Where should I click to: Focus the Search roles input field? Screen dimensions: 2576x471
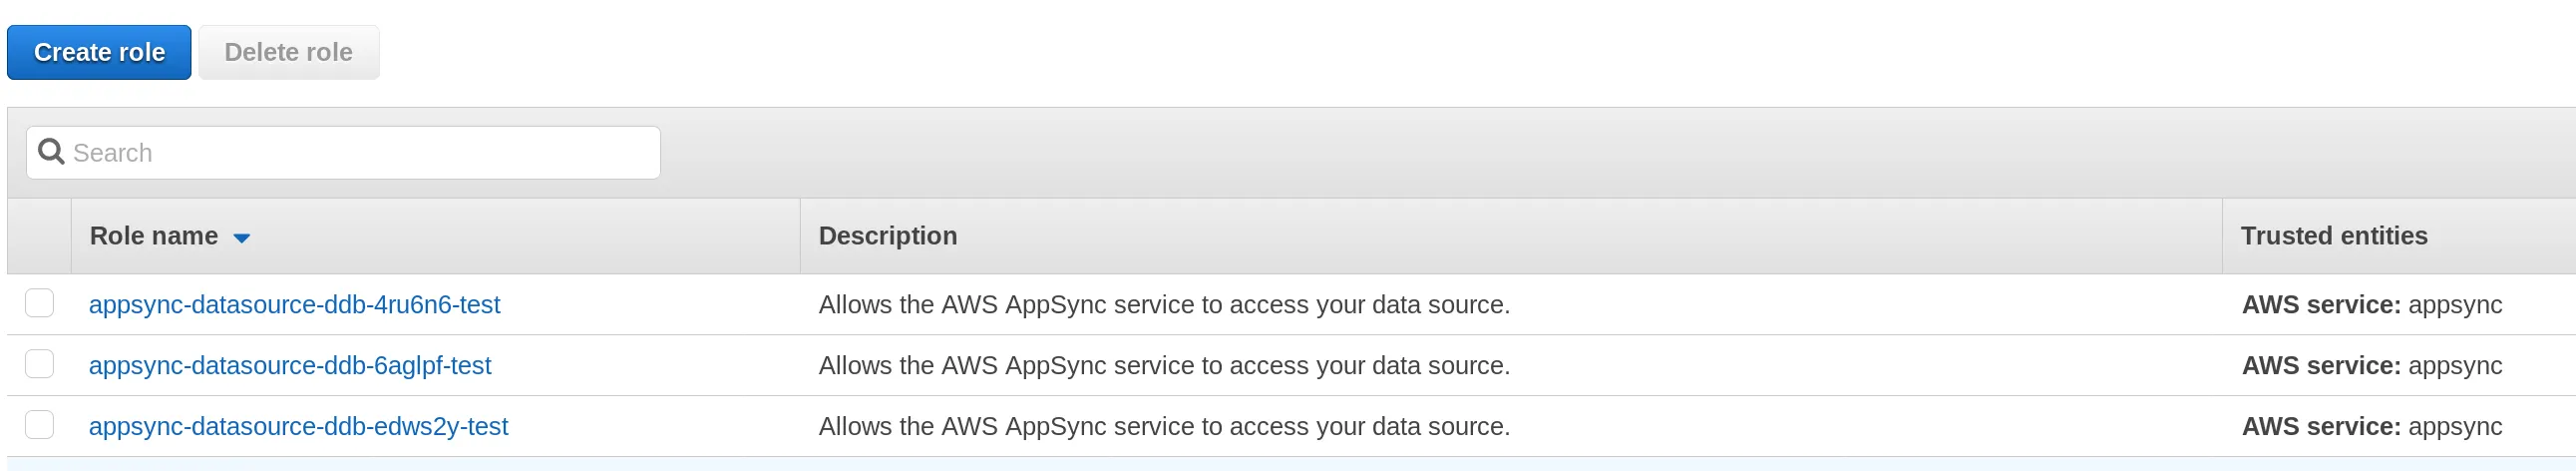click(360, 153)
